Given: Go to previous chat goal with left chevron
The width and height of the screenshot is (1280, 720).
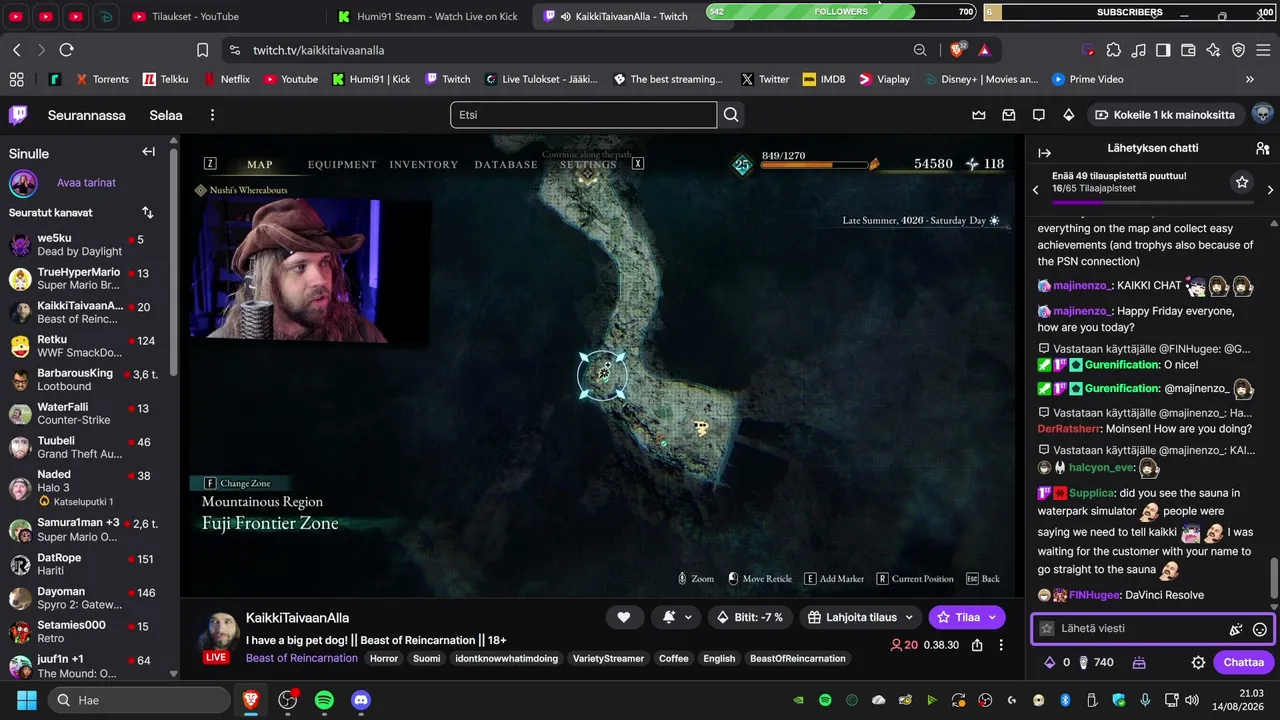Looking at the screenshot, I should click(1036, 190).
